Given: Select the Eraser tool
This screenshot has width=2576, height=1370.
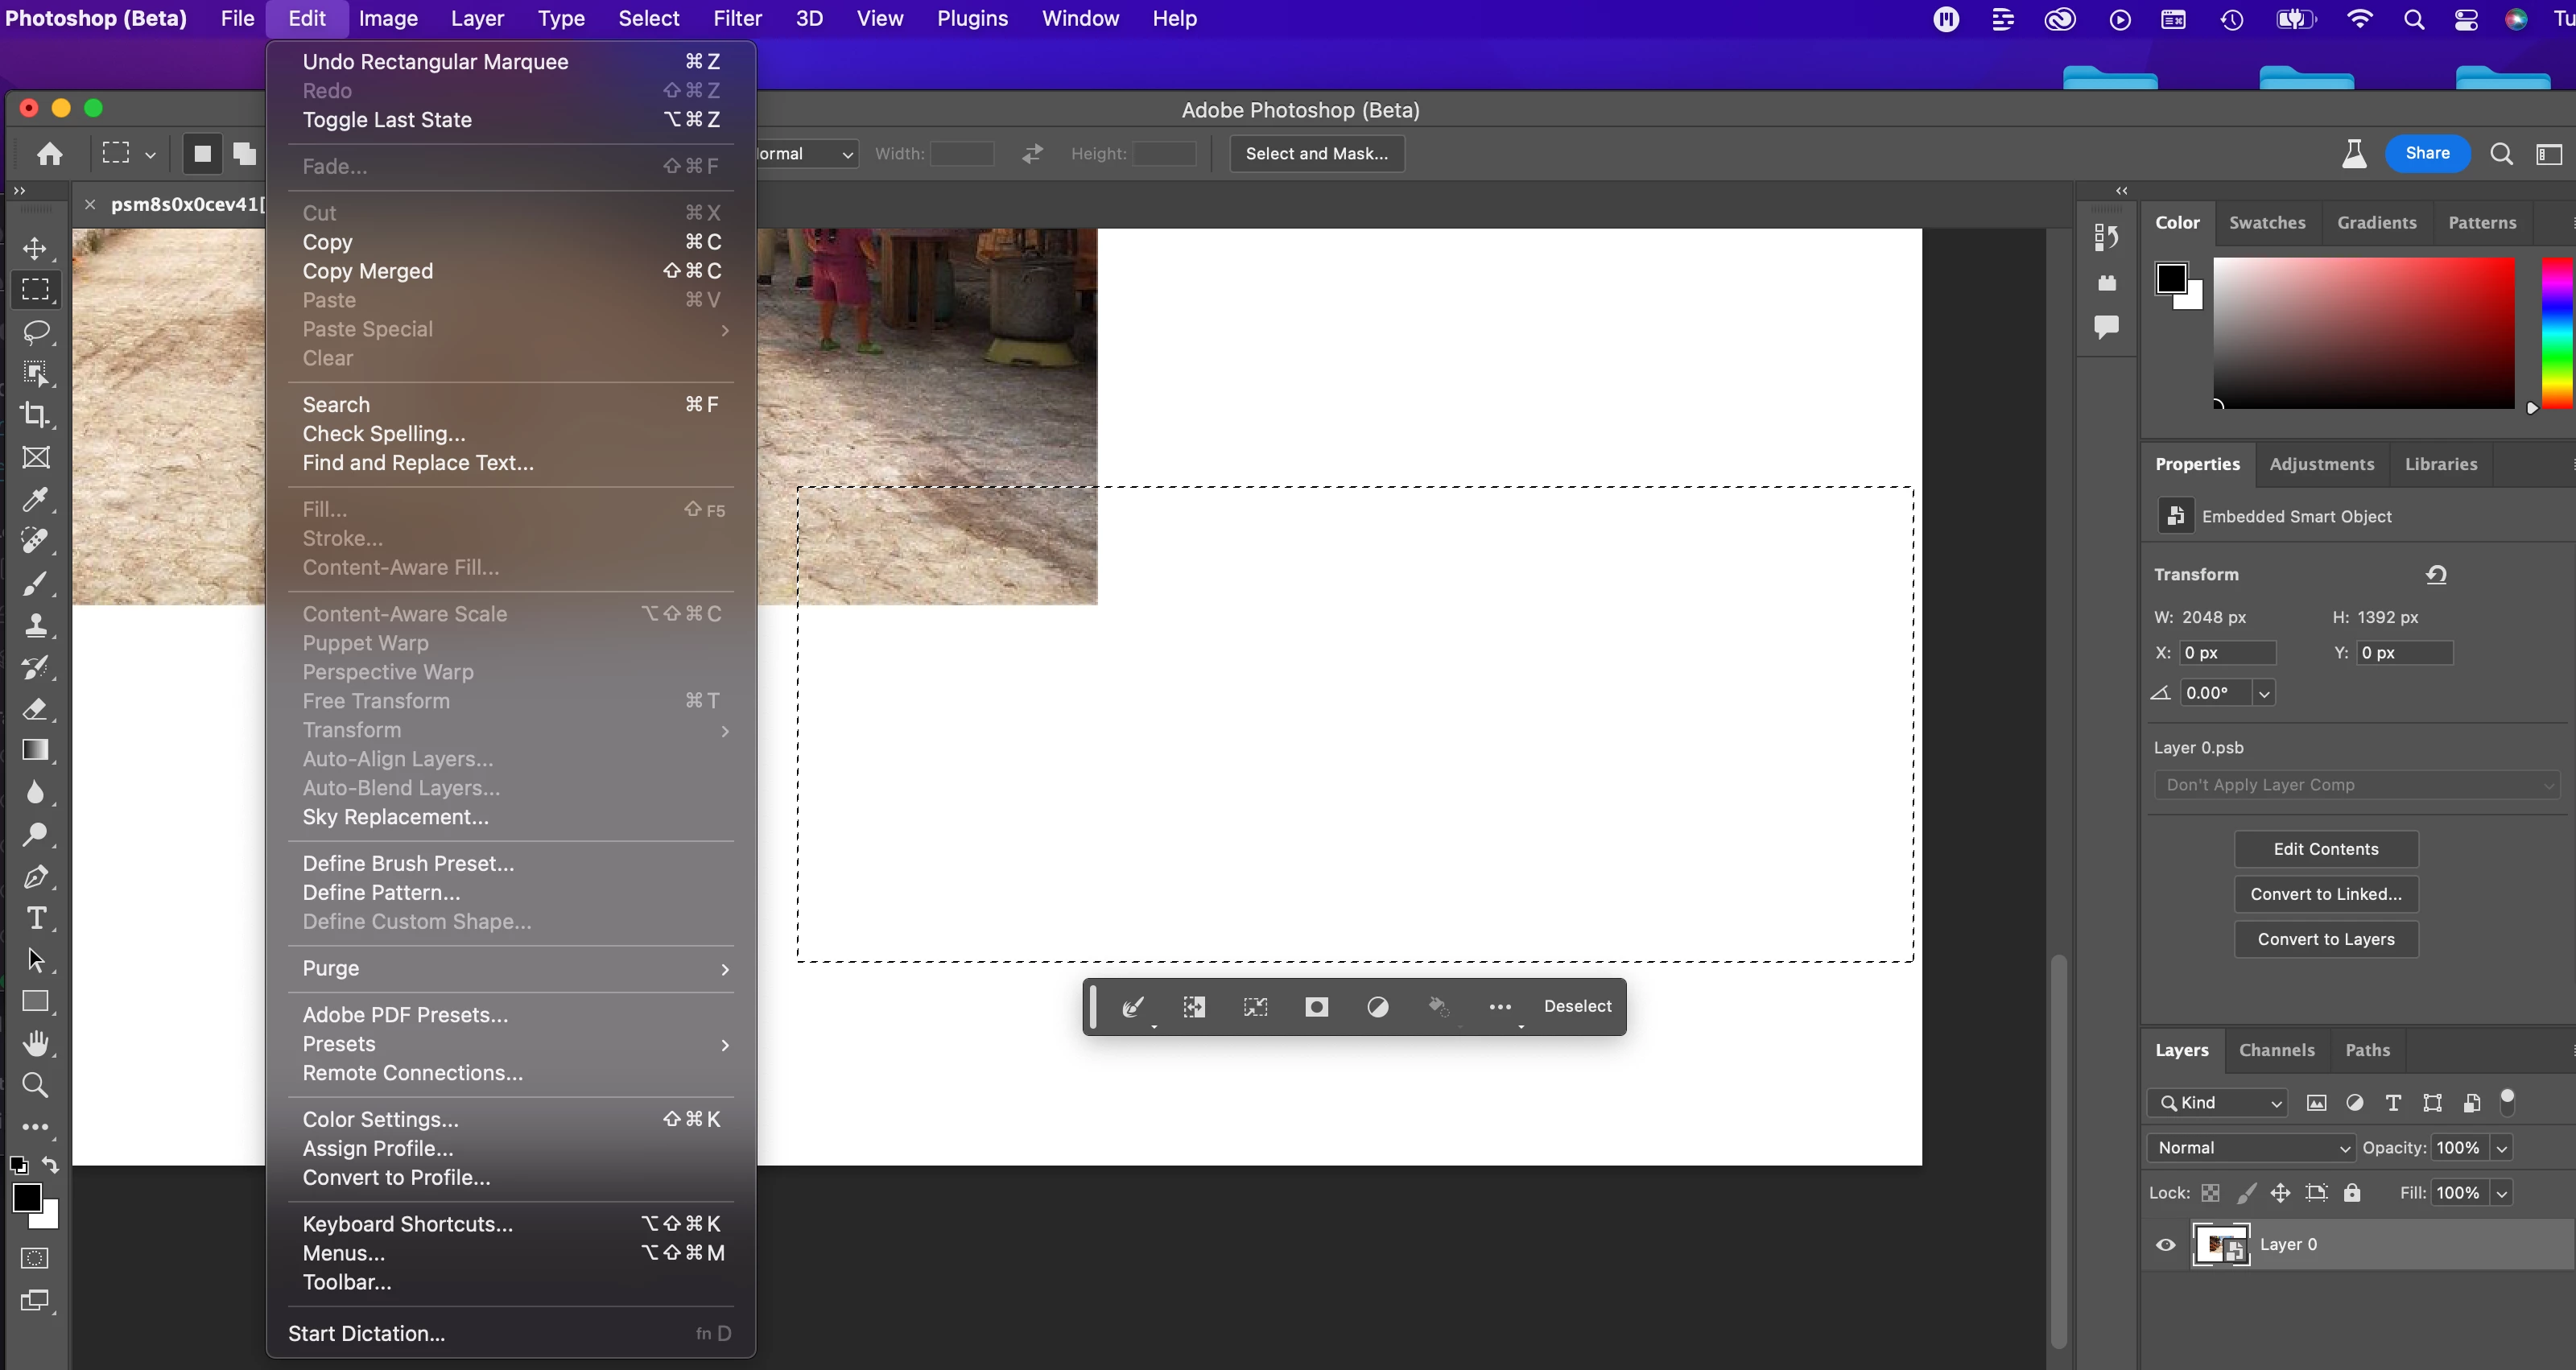Looking at the screenshot, I should coord(36,709).
